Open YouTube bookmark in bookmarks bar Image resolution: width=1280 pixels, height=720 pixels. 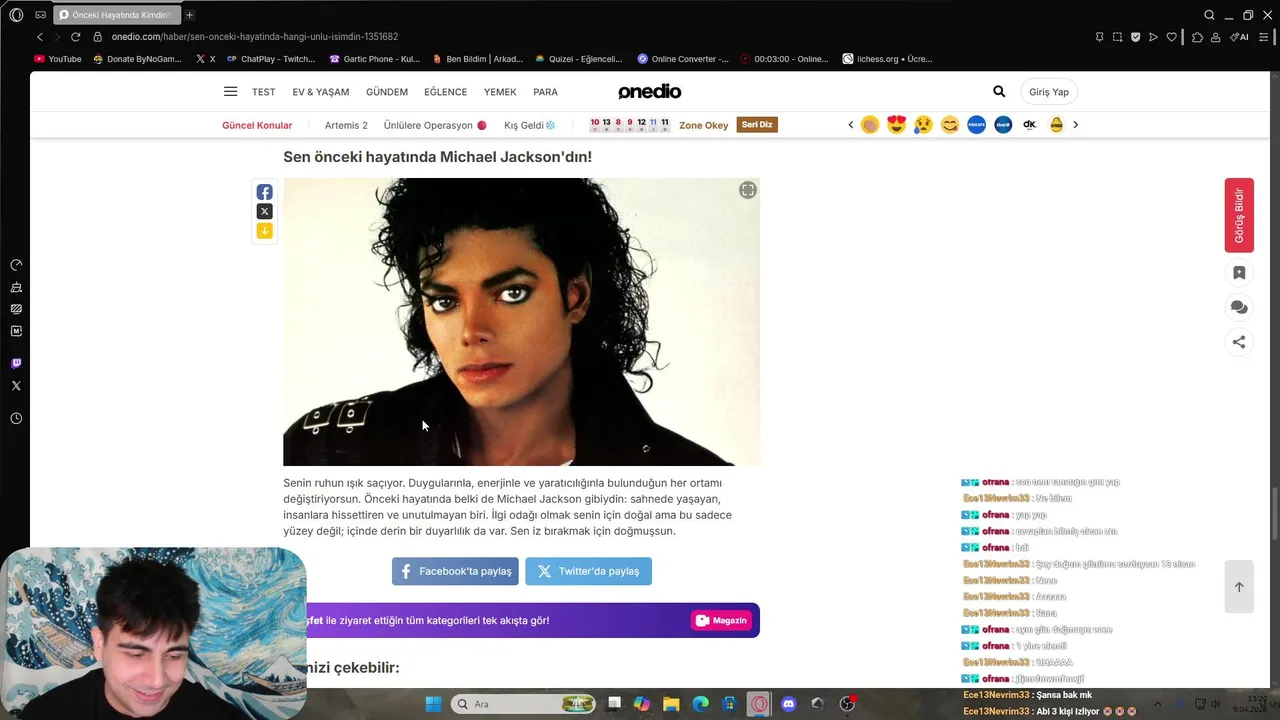(58, 59)
